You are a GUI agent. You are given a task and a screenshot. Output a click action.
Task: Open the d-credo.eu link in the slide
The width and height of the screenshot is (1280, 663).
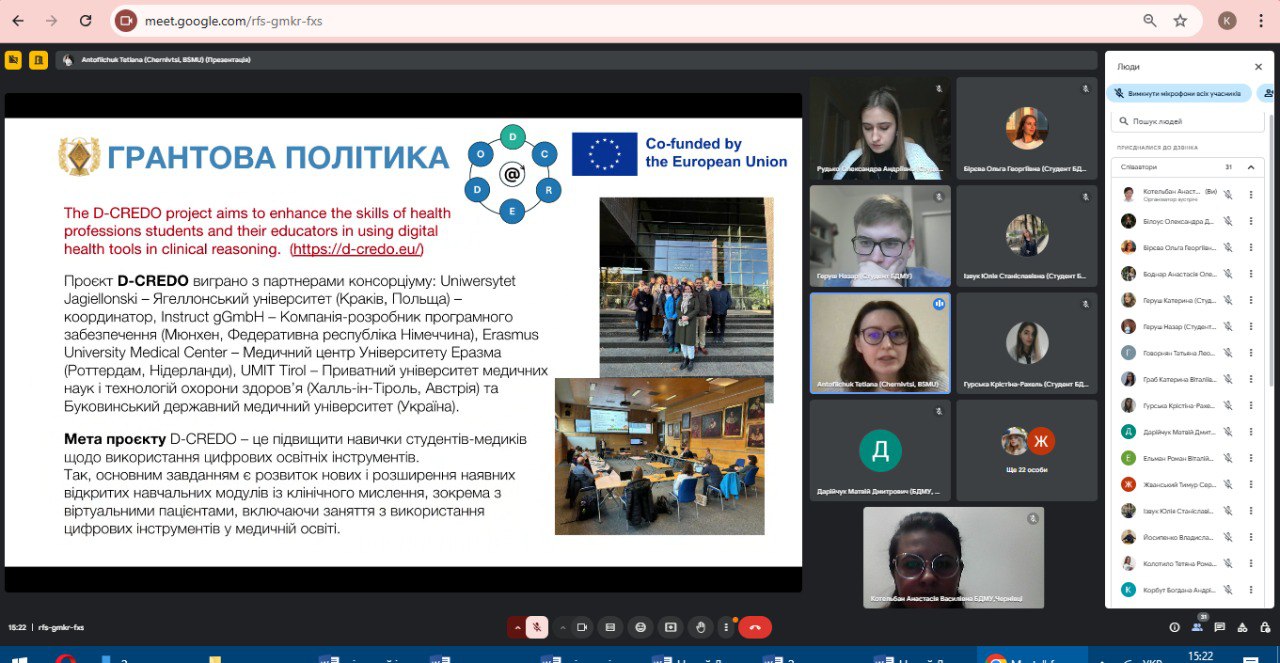point(356,249)
